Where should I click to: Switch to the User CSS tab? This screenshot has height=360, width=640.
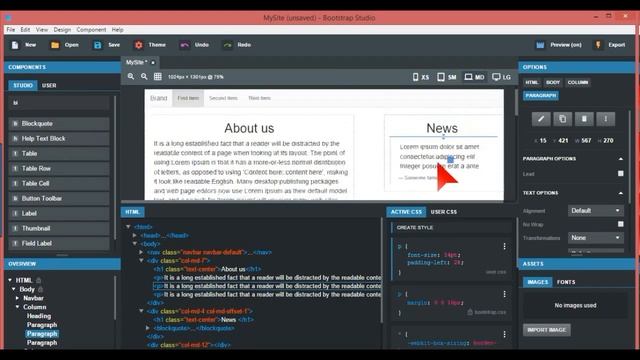click(444, 212)
